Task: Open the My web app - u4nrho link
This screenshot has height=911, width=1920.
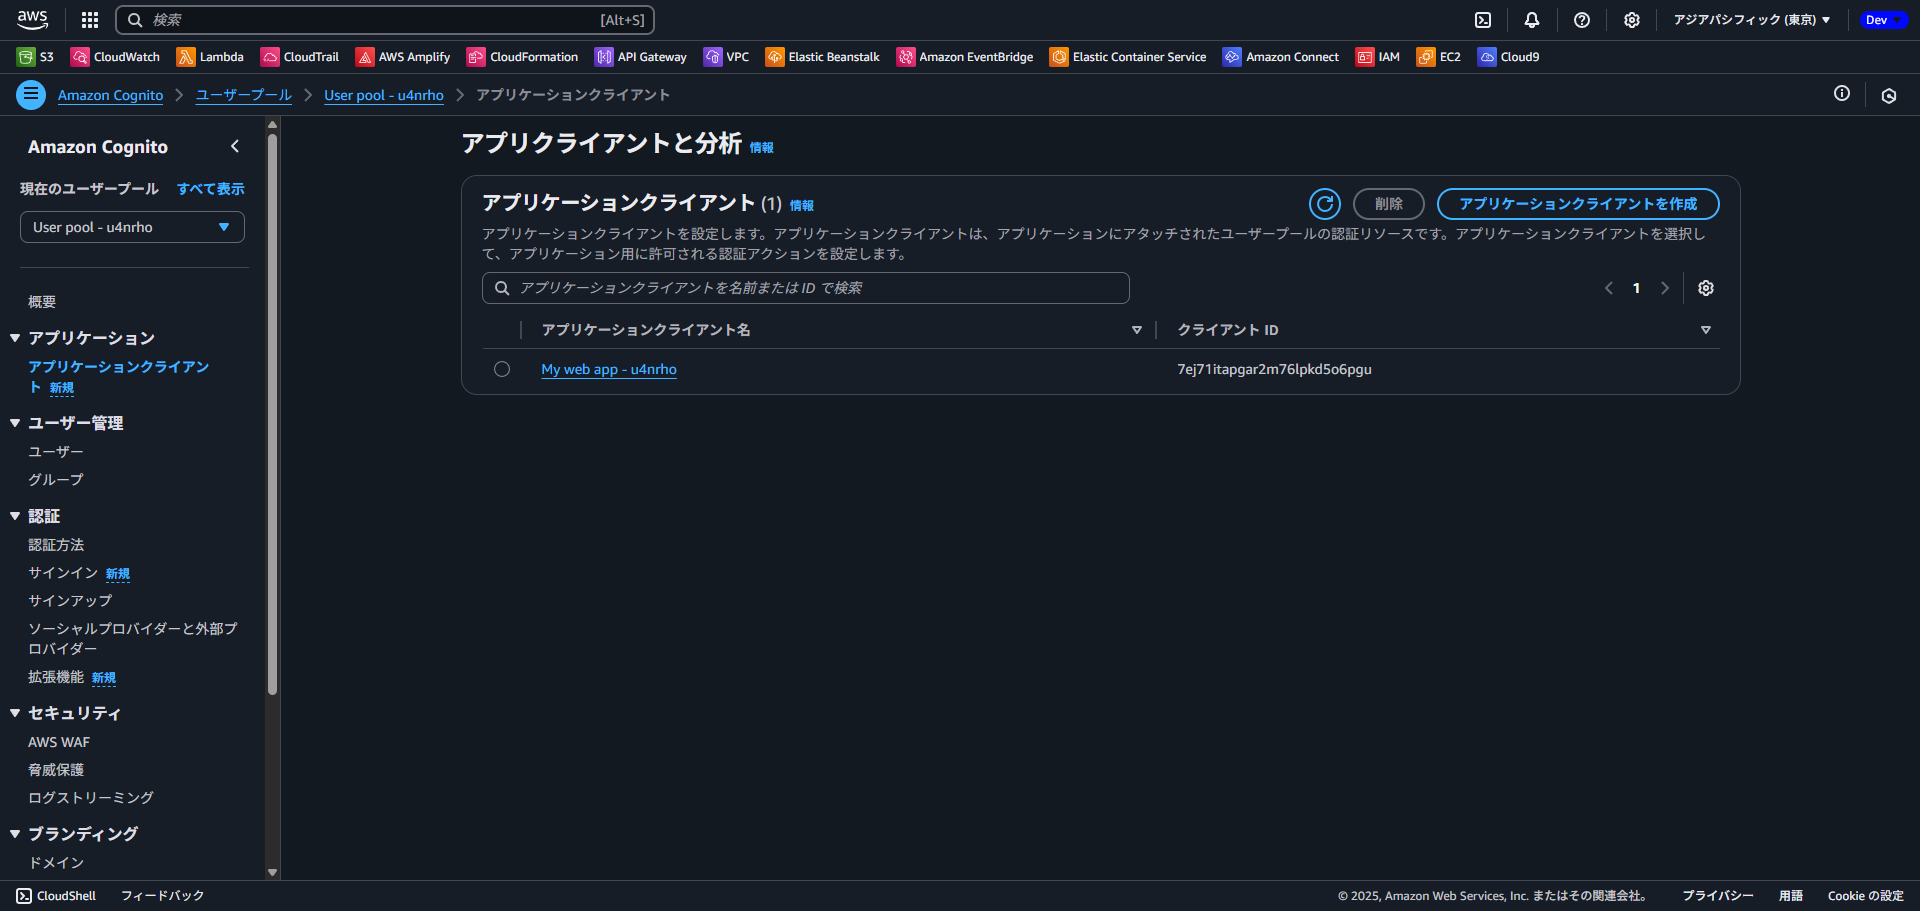Action: click(609, 369)
